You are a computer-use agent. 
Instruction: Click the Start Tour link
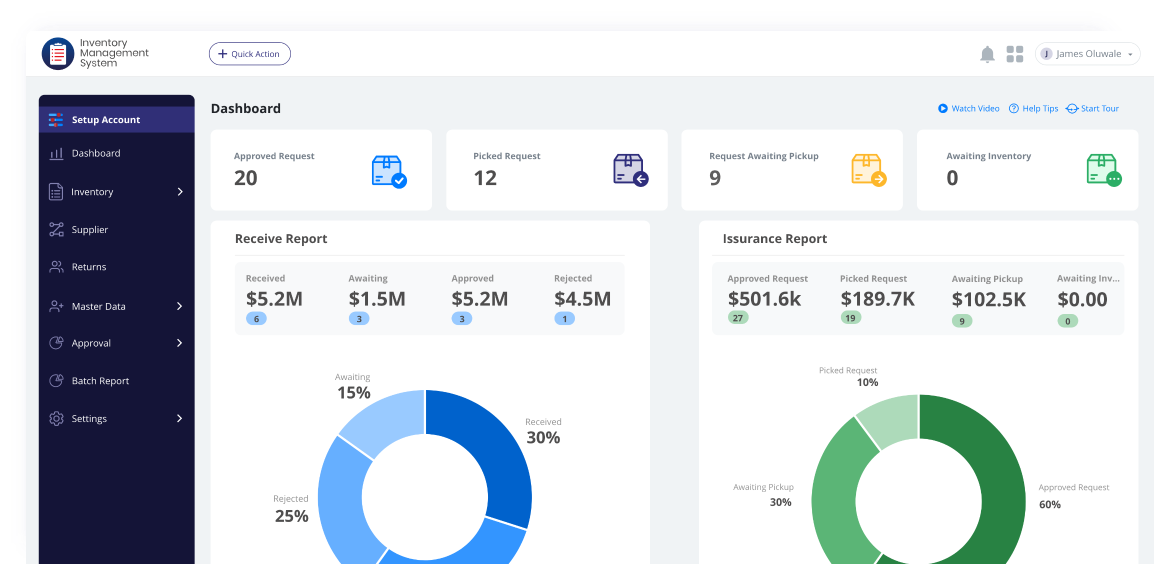1092,109
